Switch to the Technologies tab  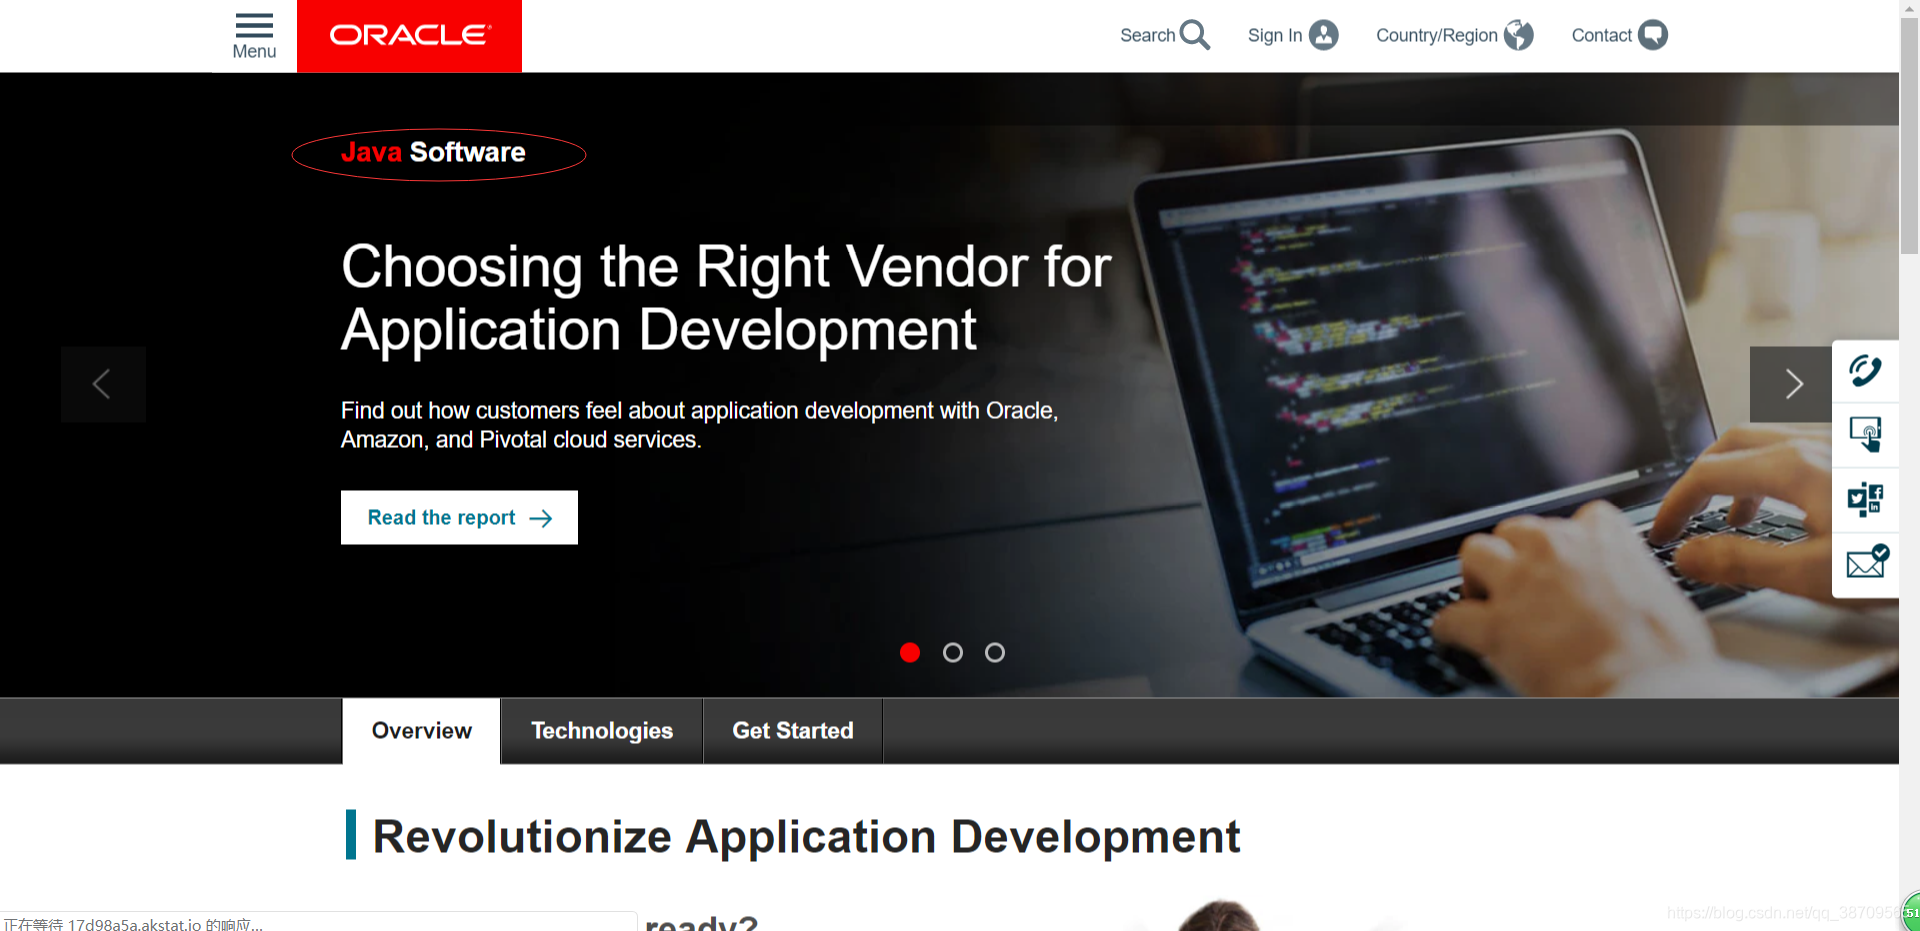[x=602, y=731]
